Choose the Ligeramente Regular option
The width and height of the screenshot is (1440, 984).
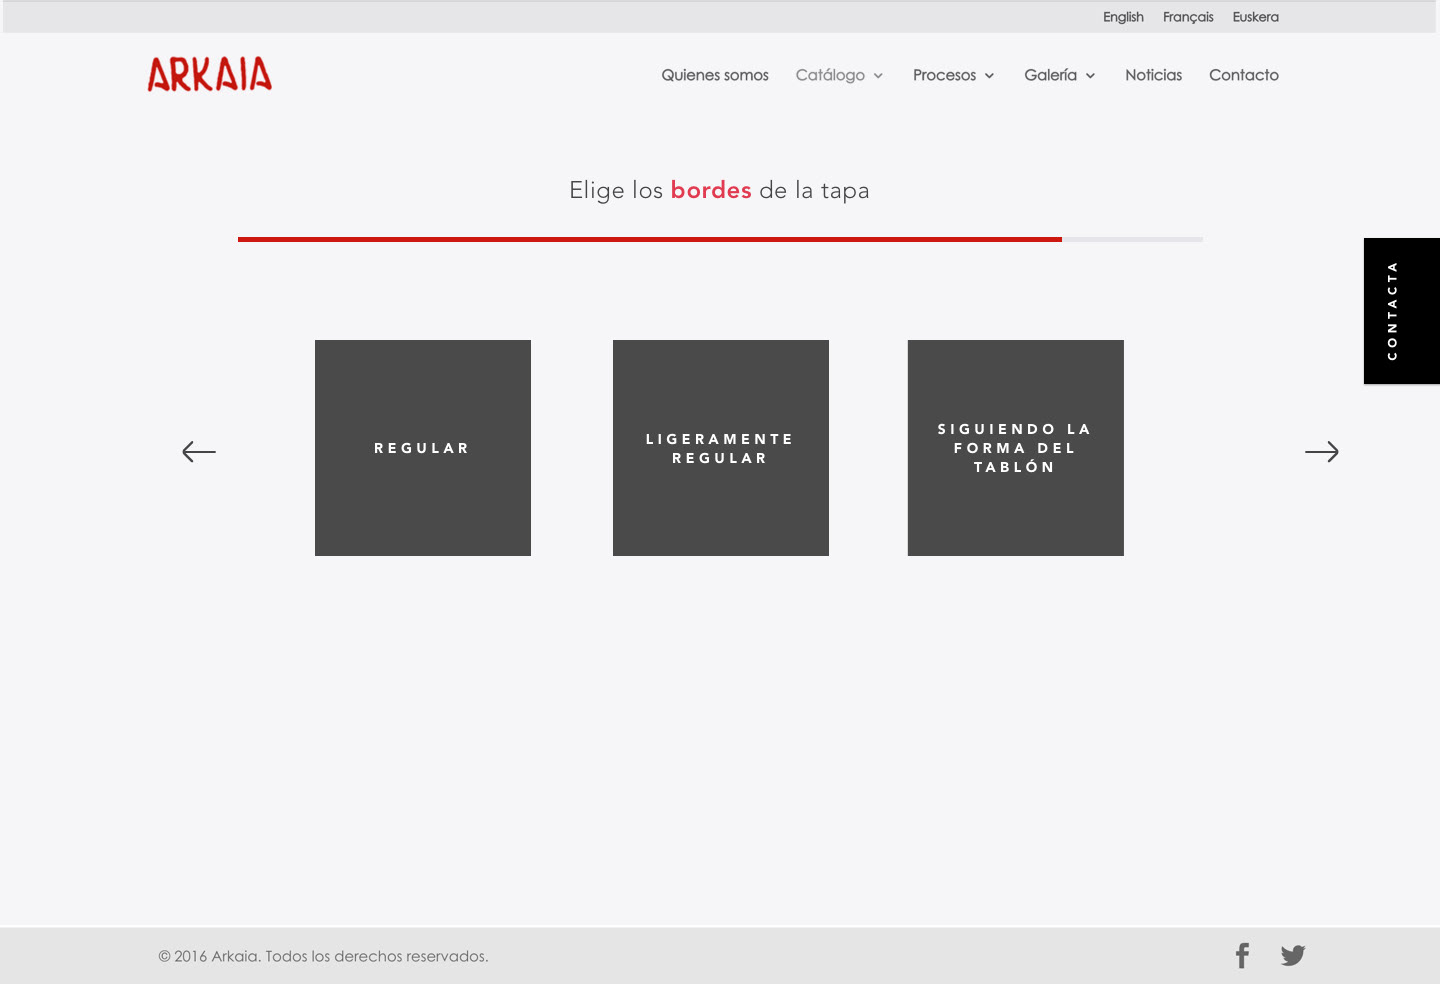(x=721, y=448)
